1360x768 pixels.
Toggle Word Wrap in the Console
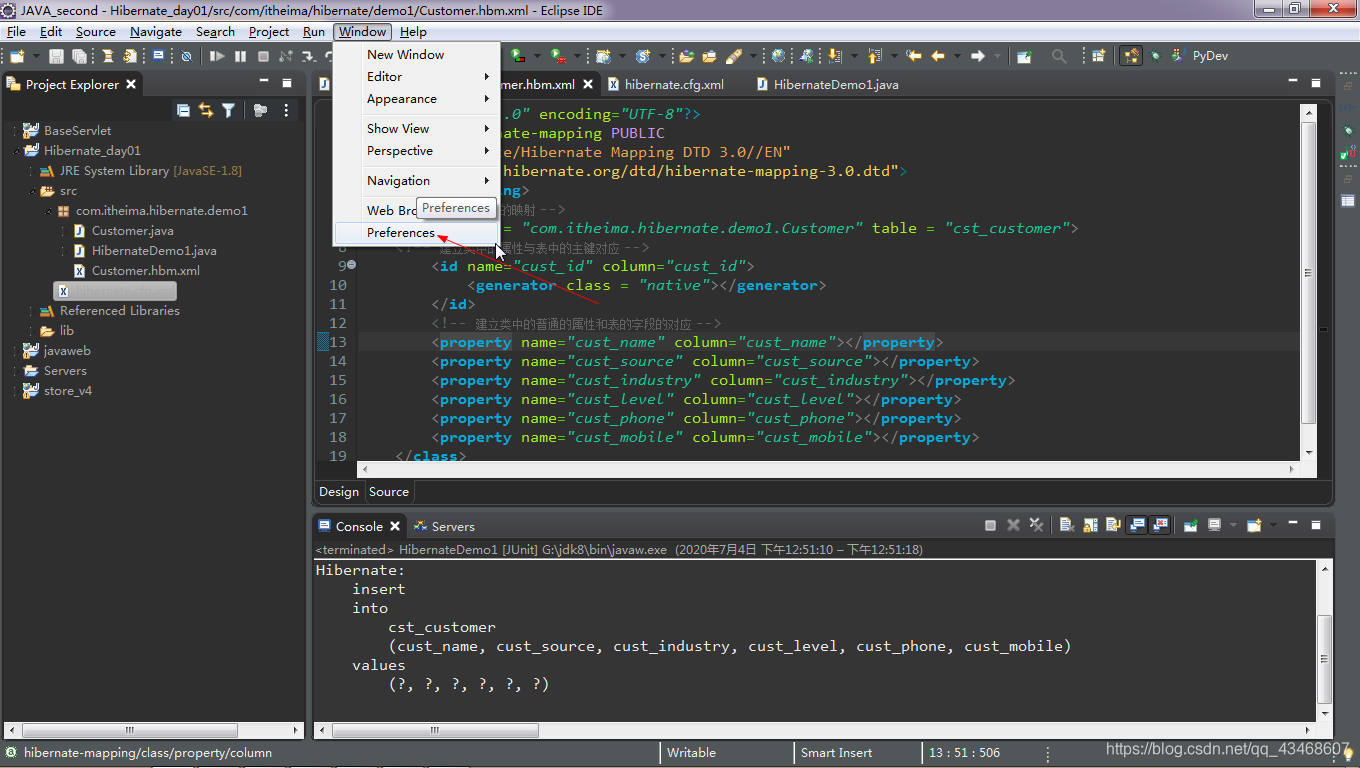point(1113,525)
